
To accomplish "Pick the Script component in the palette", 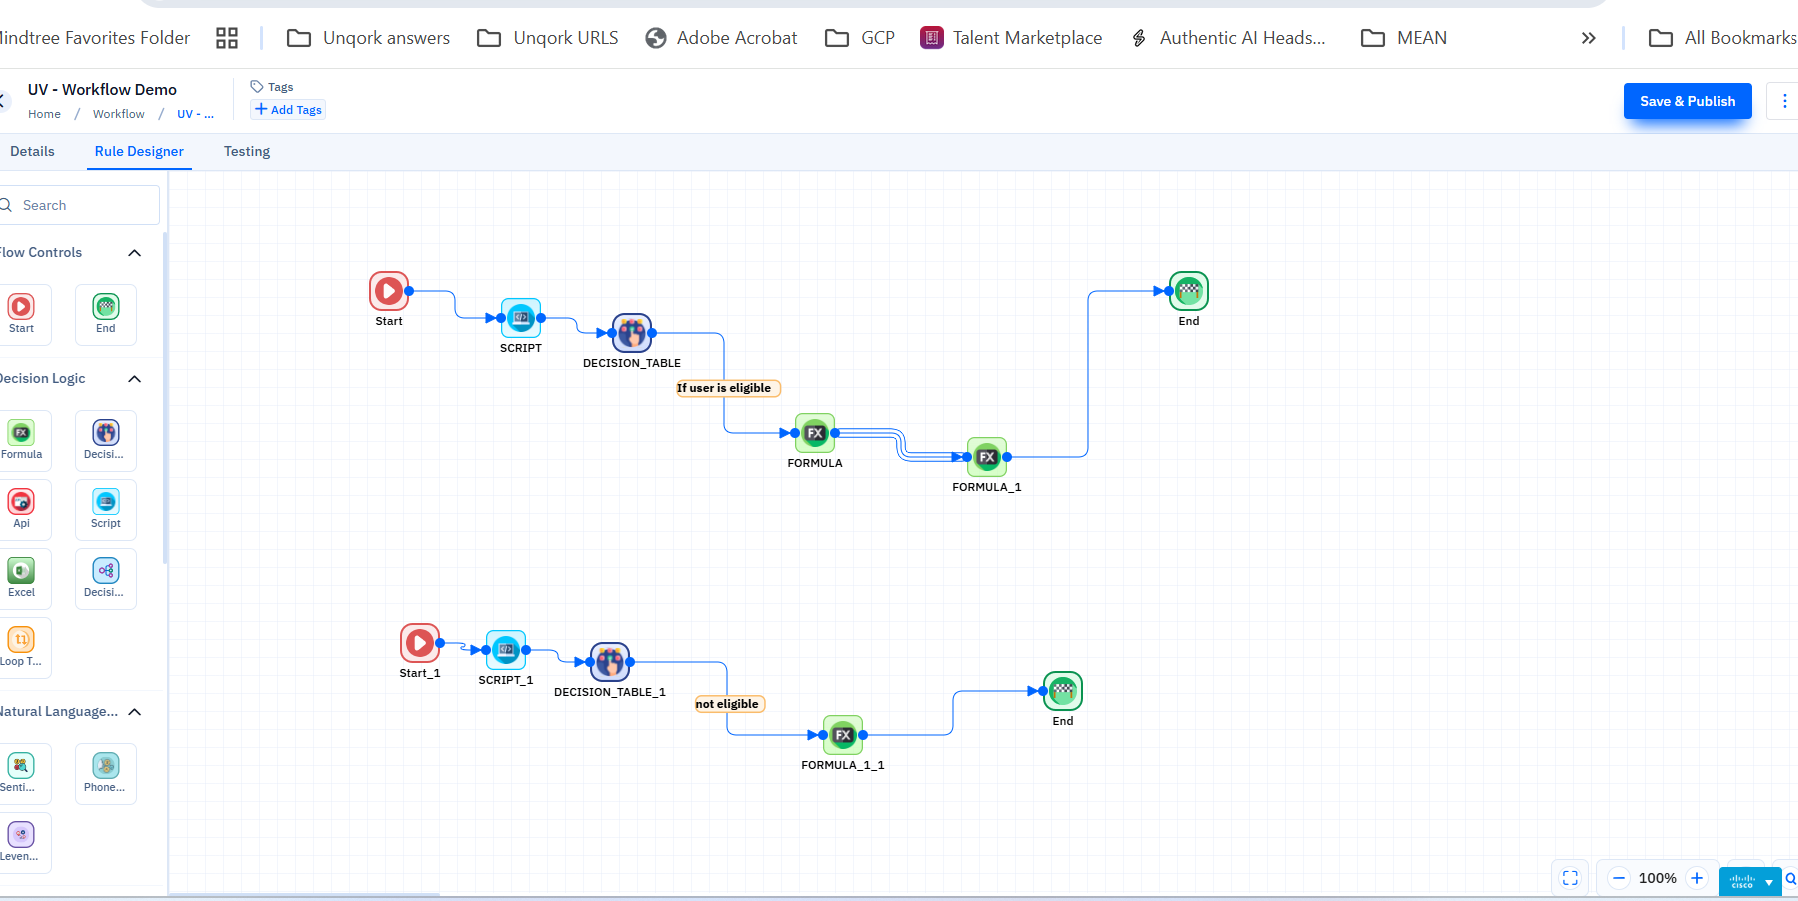I will pyautogui.click(x=106, y=509).
